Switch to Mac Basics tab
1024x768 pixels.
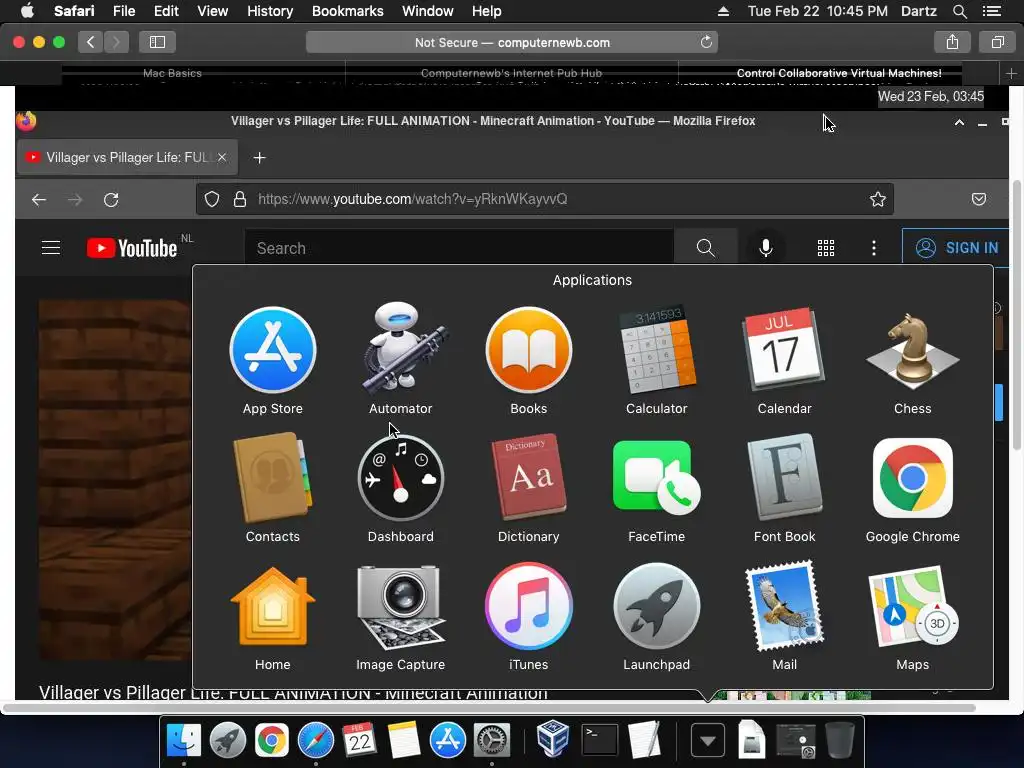pyautogui.click(x=172, y=73)
